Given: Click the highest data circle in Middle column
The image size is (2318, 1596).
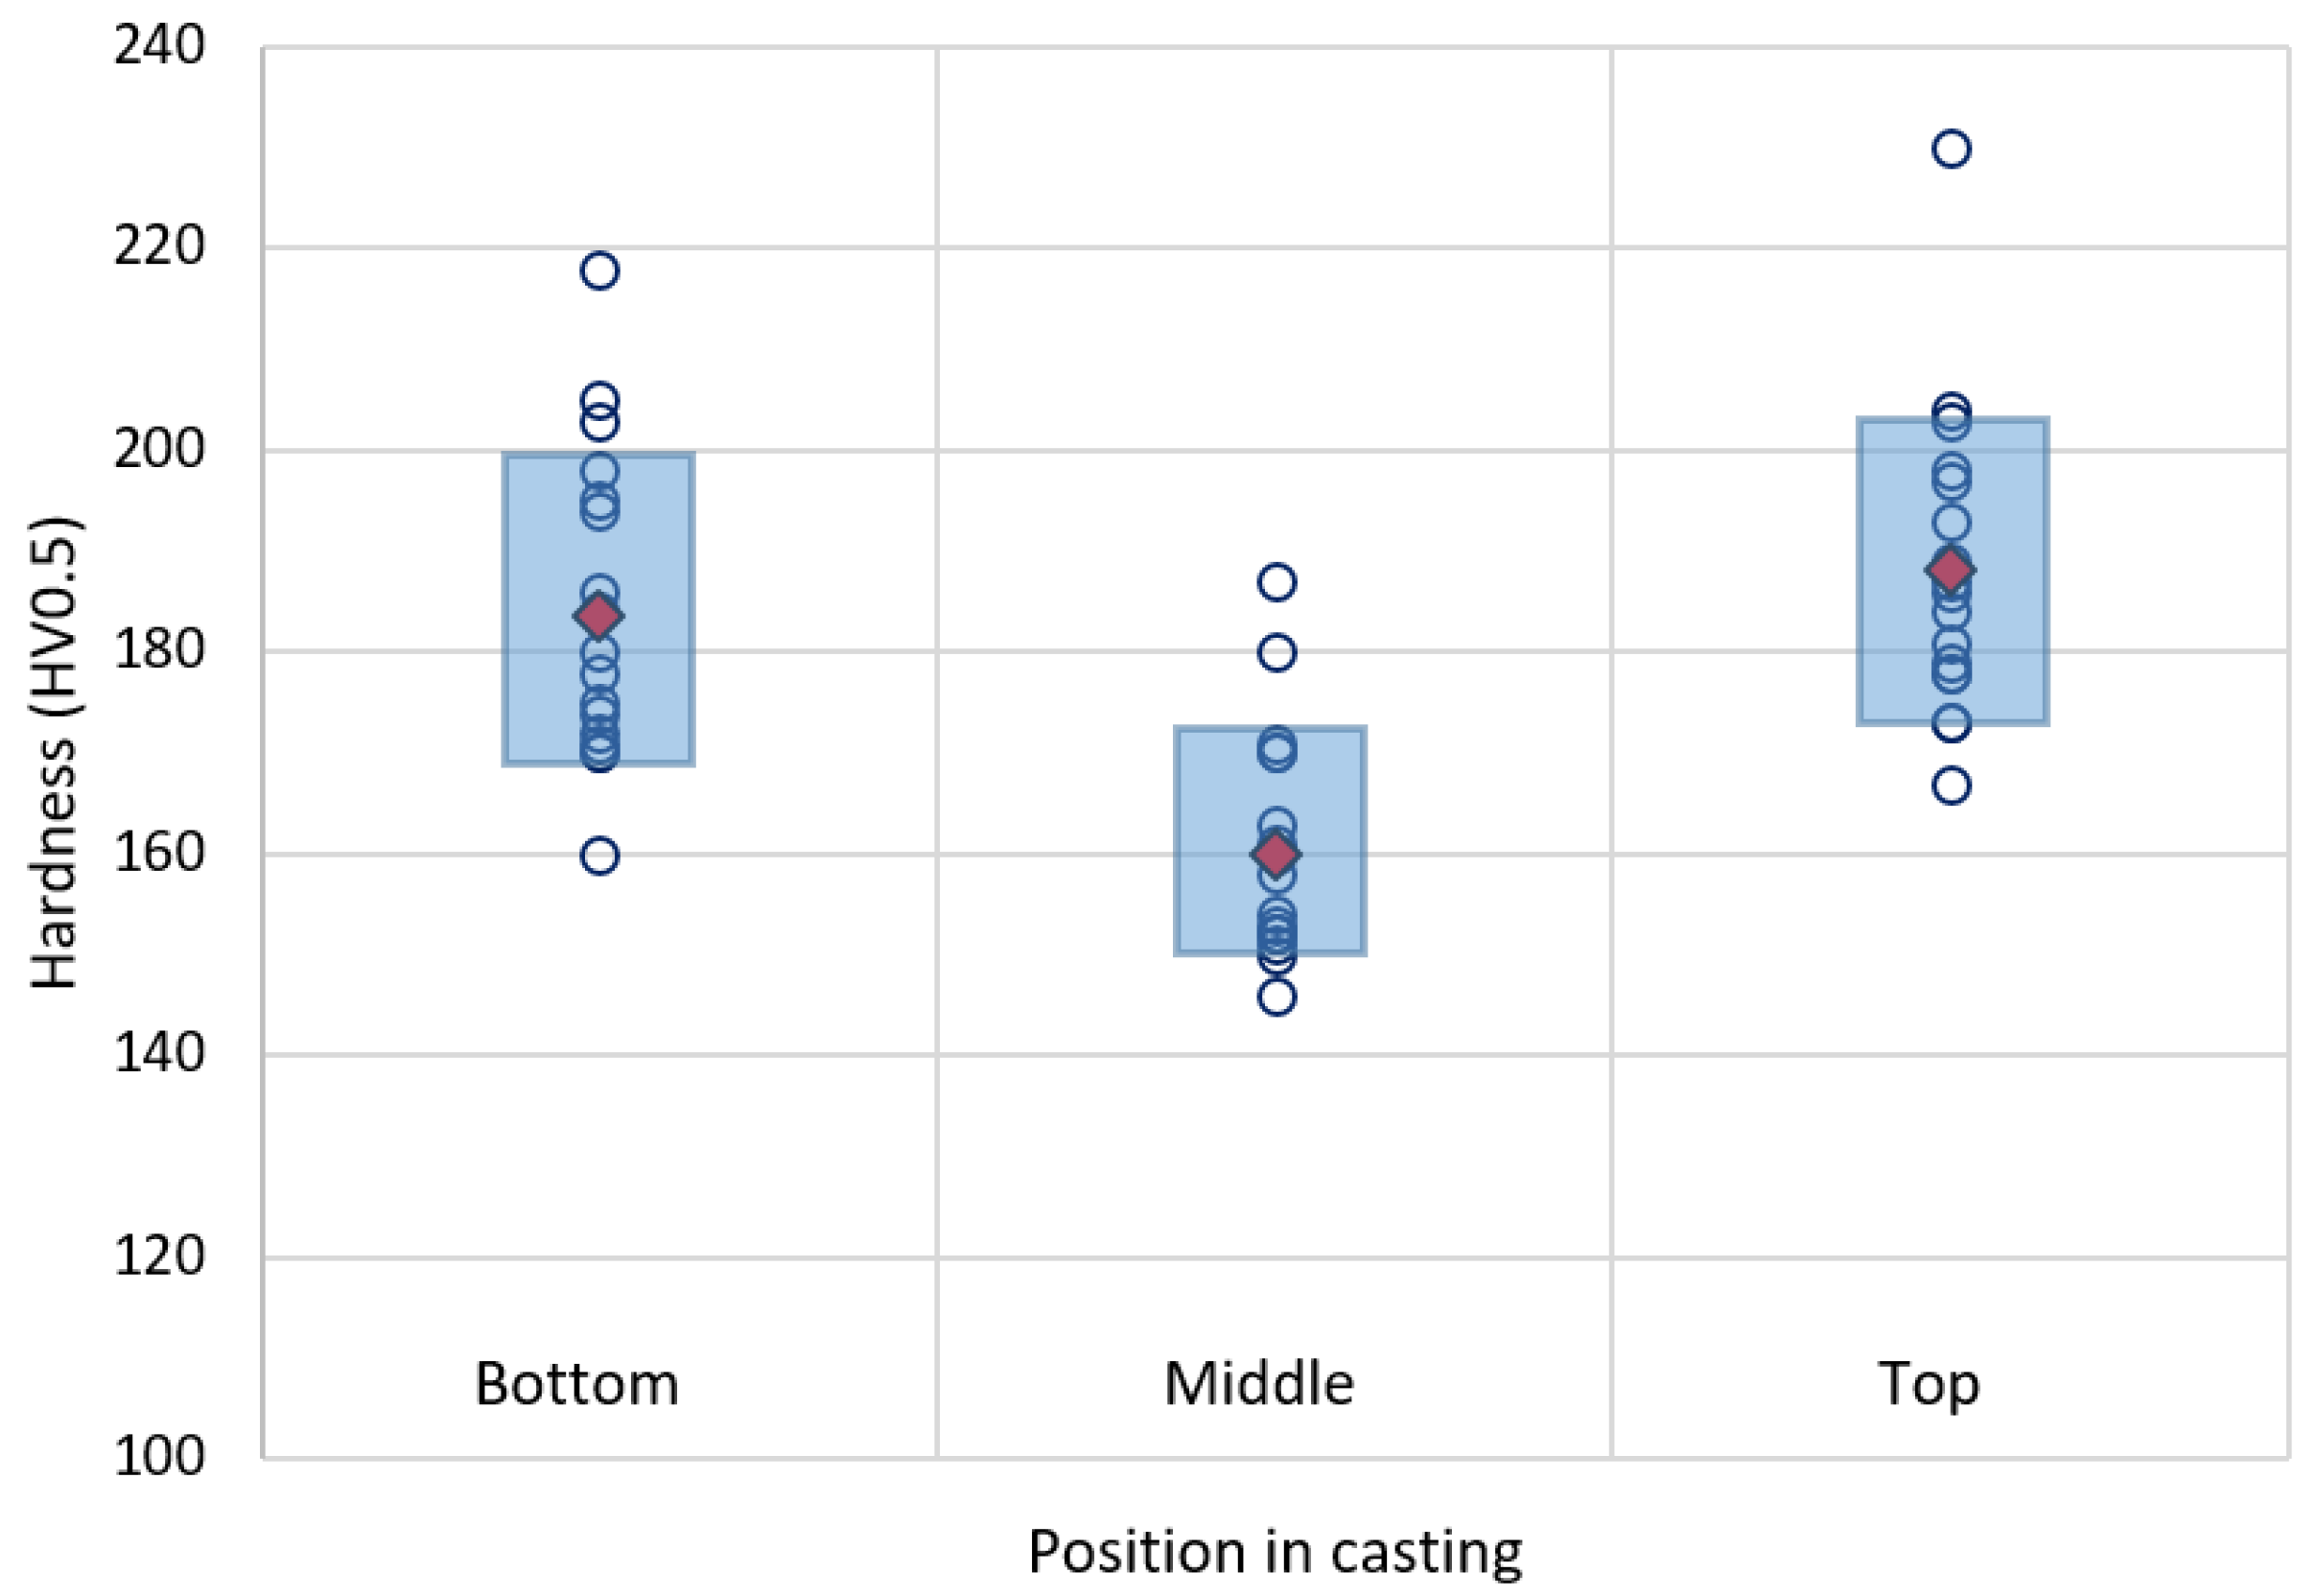Looking at the screenshot, I should (x=1277, y=582).
